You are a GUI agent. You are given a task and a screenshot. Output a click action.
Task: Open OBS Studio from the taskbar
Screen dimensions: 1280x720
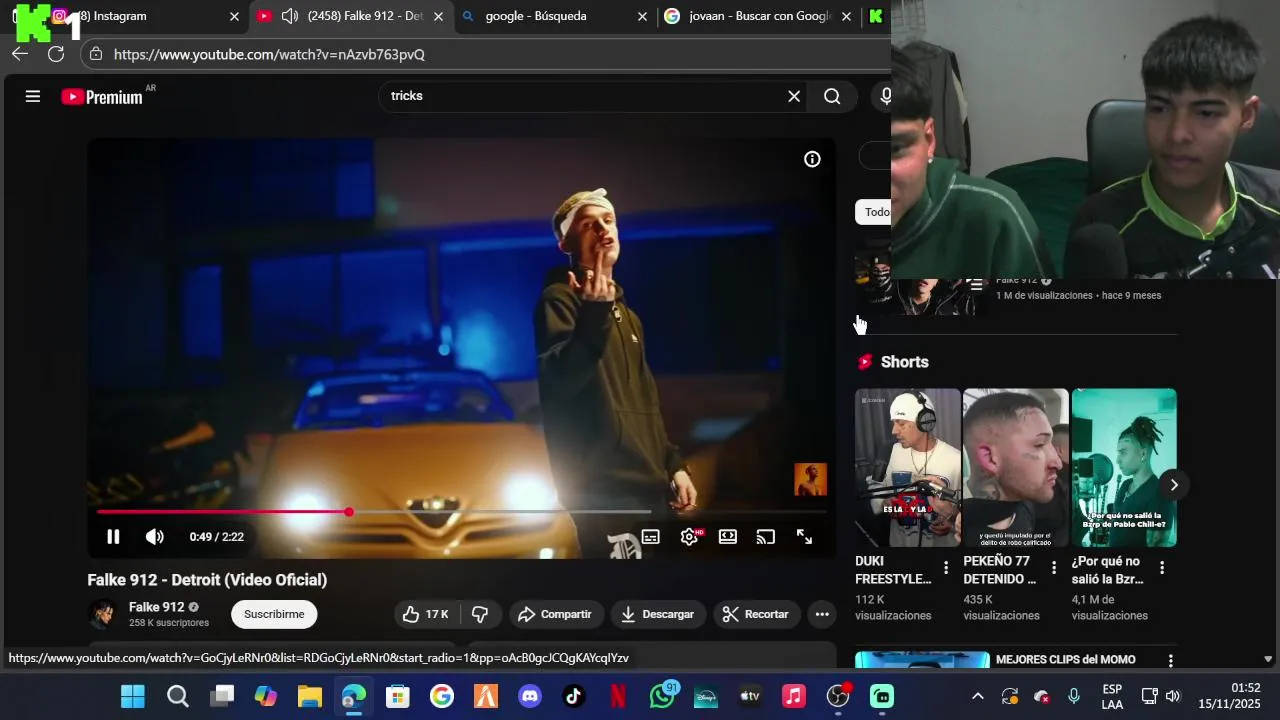tap(838, 696)
